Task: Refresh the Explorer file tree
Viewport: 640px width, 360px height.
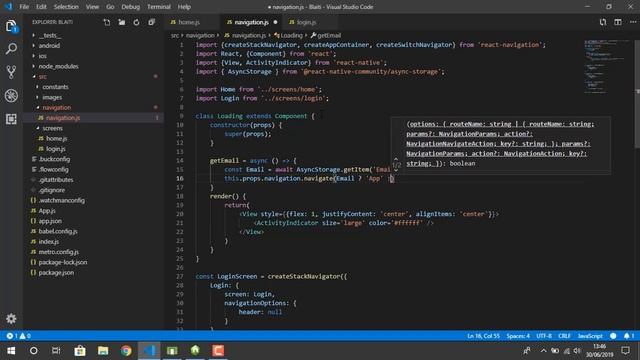Action: pos(136,22)
